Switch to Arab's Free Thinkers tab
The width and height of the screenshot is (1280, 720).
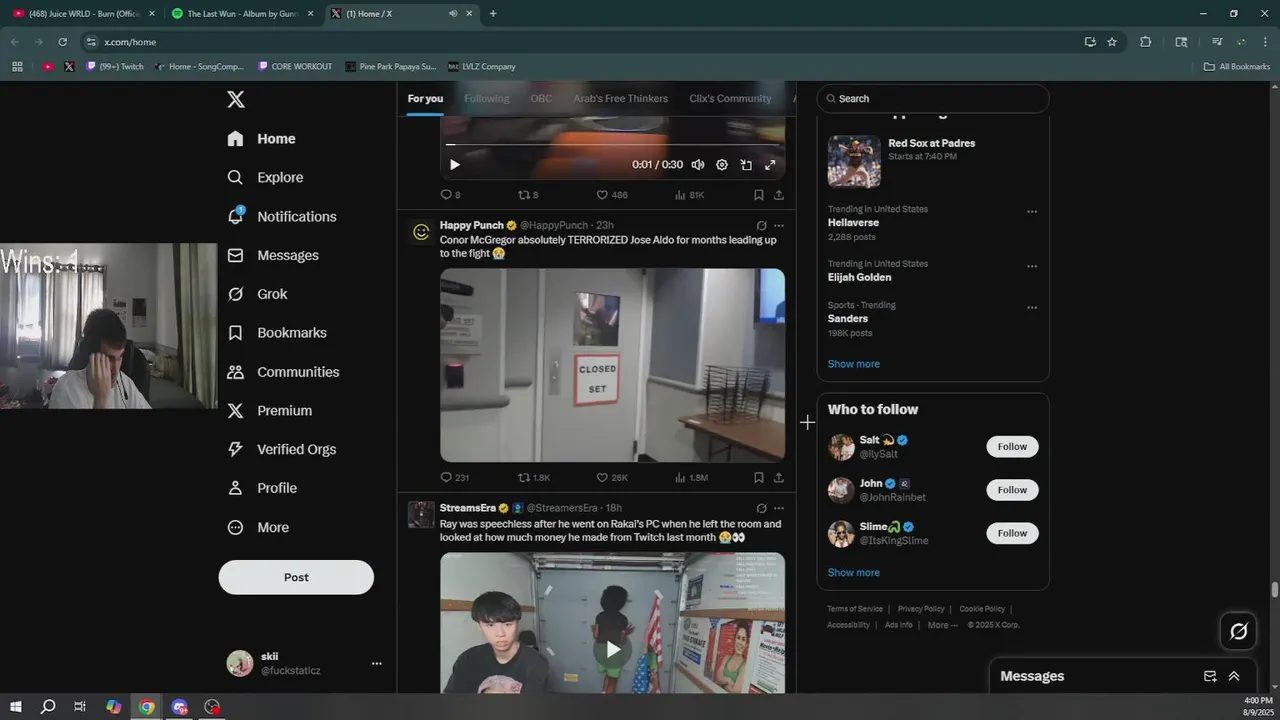click(621, 98)
